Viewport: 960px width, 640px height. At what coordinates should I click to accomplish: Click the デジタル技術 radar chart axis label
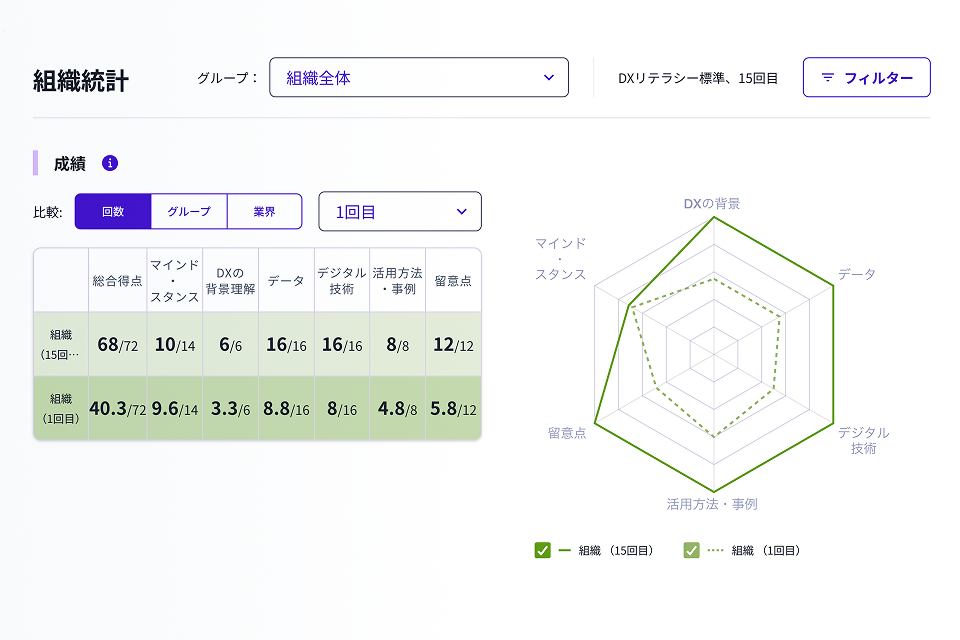coord(863,440)
